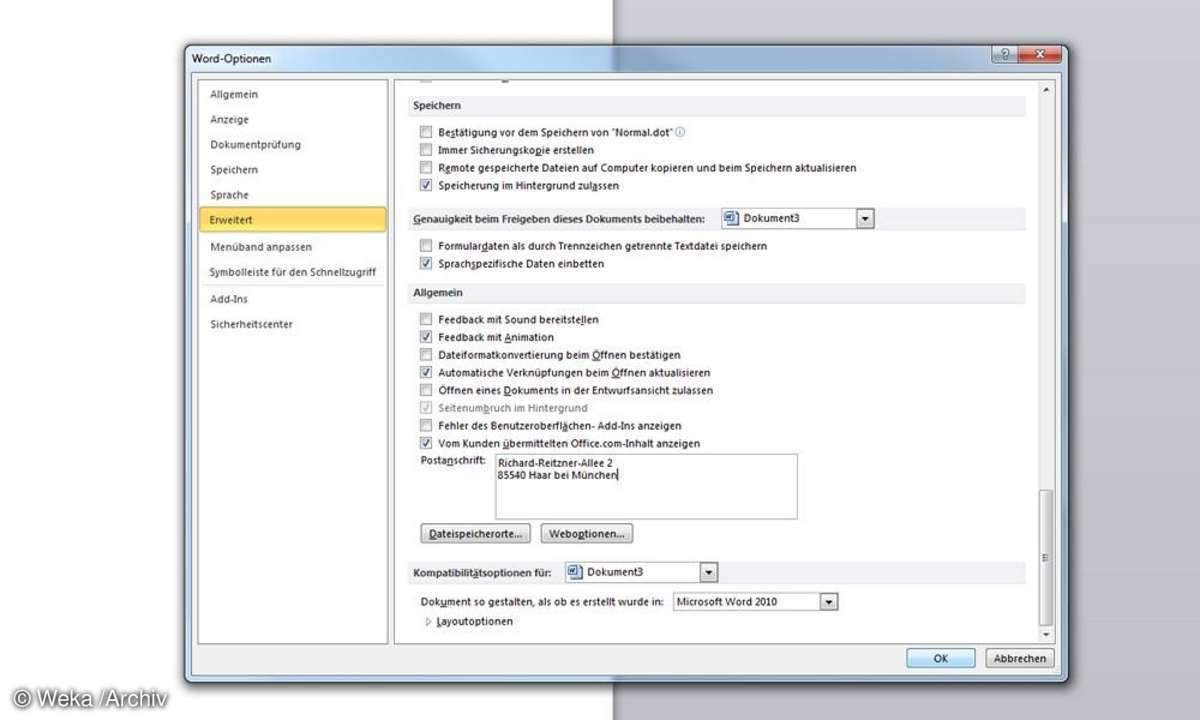Open Sicherheitscenter category
Image resolution: width=1200 pixels, height=720 pixels.
coord(291,324)
